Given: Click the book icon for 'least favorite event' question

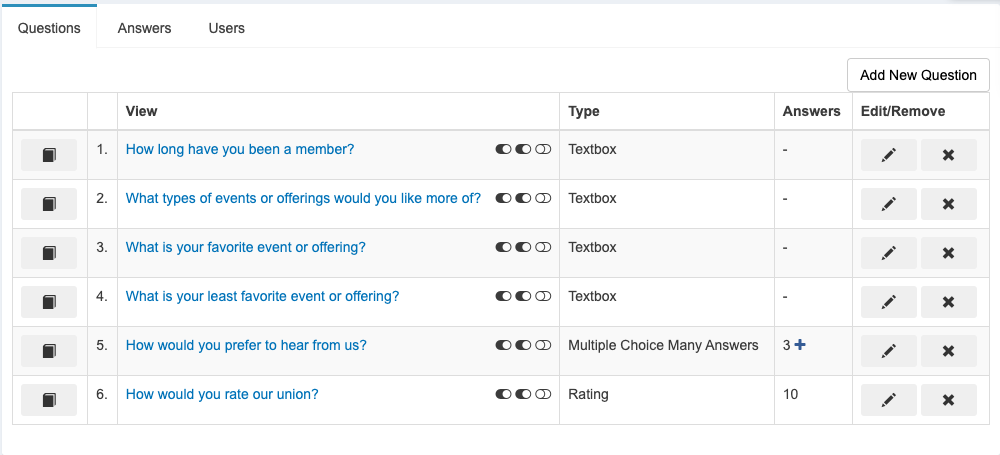Looking at the screenshot, I should 49,302.
